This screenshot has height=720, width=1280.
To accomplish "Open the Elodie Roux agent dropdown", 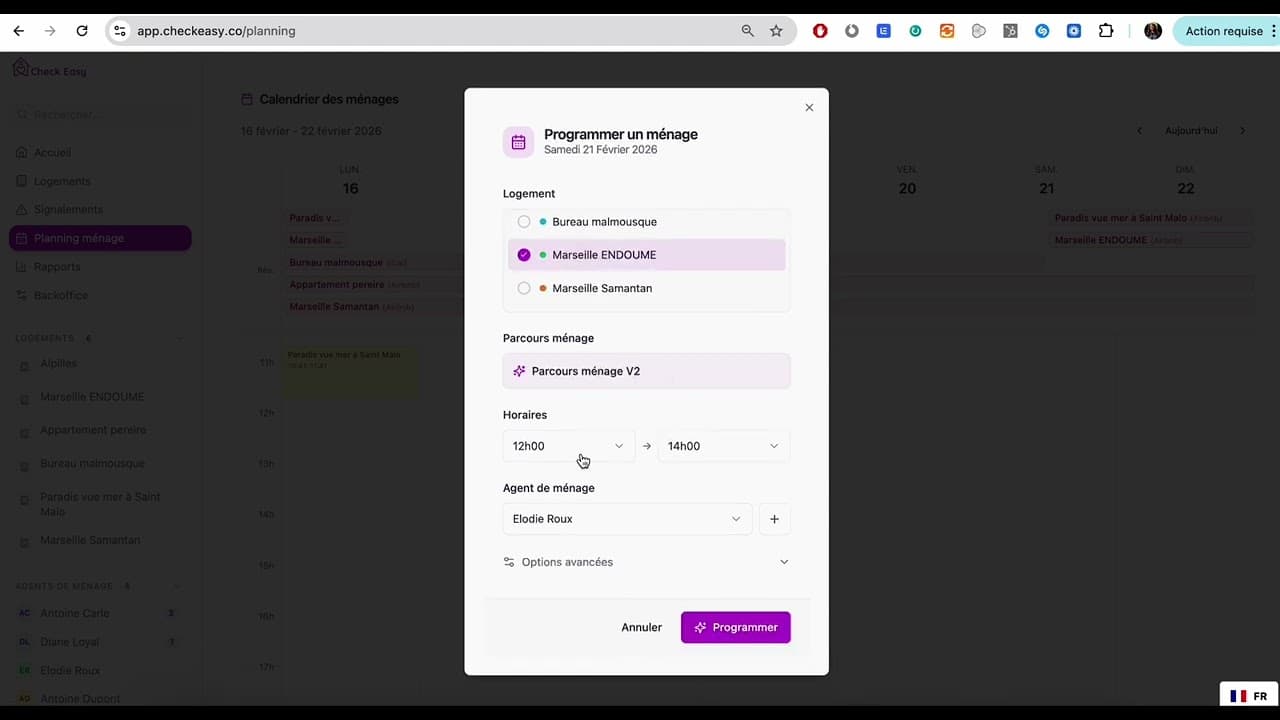I will pos(627,519).
